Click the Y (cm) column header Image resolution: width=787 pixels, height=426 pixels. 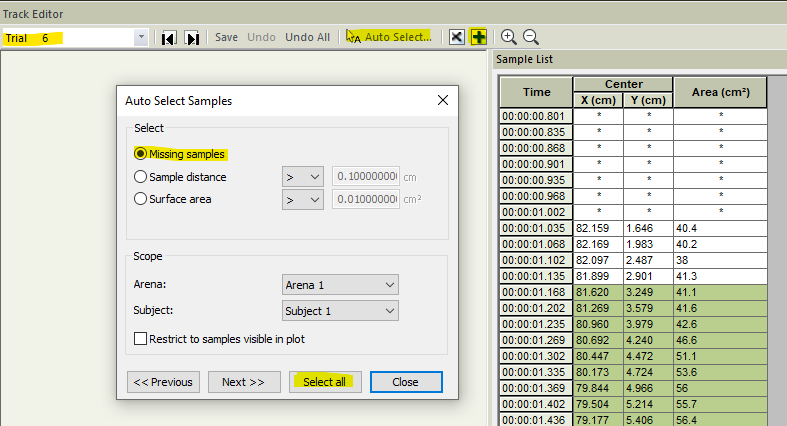[x=648, y=100]
